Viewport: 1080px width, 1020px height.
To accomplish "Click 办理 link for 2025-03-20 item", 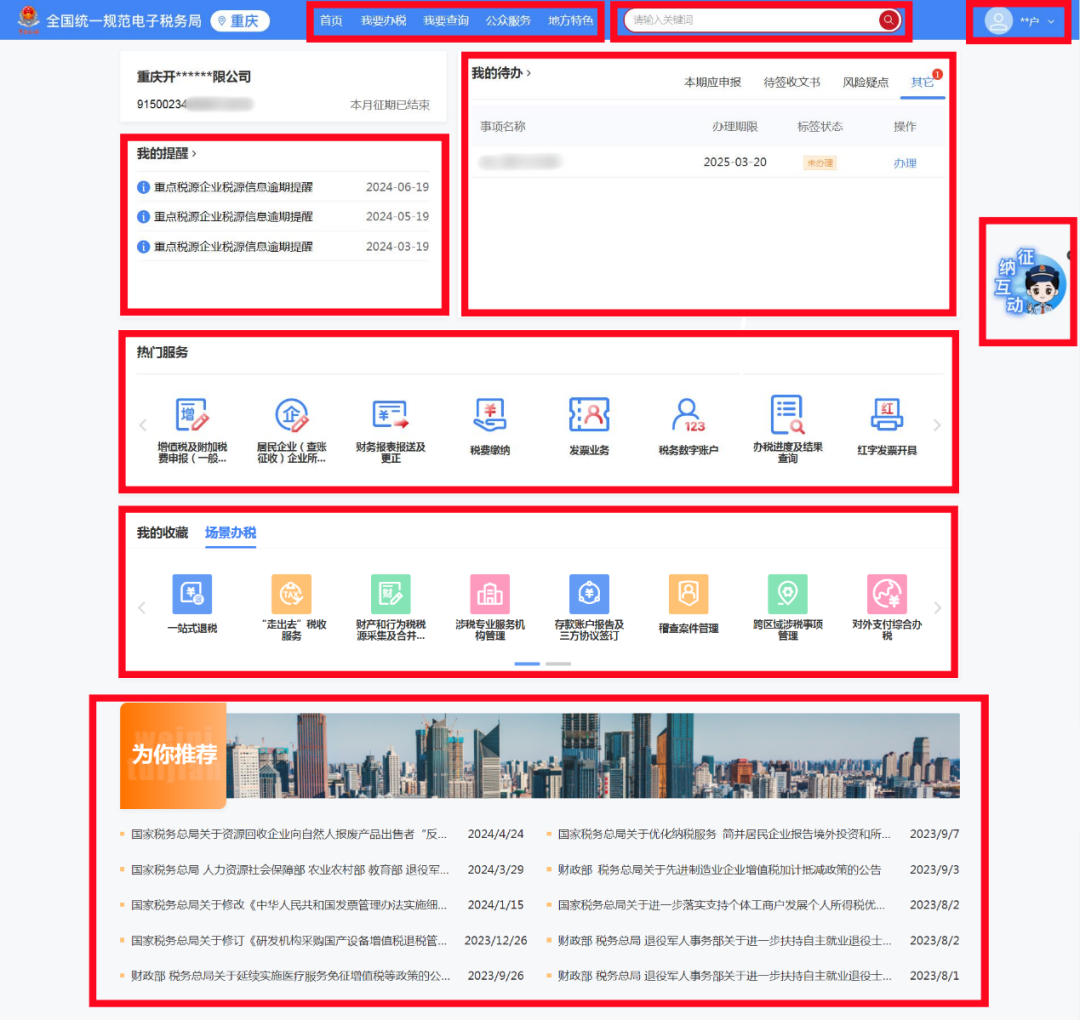I will pyautogui.click(x=905, y=163).
